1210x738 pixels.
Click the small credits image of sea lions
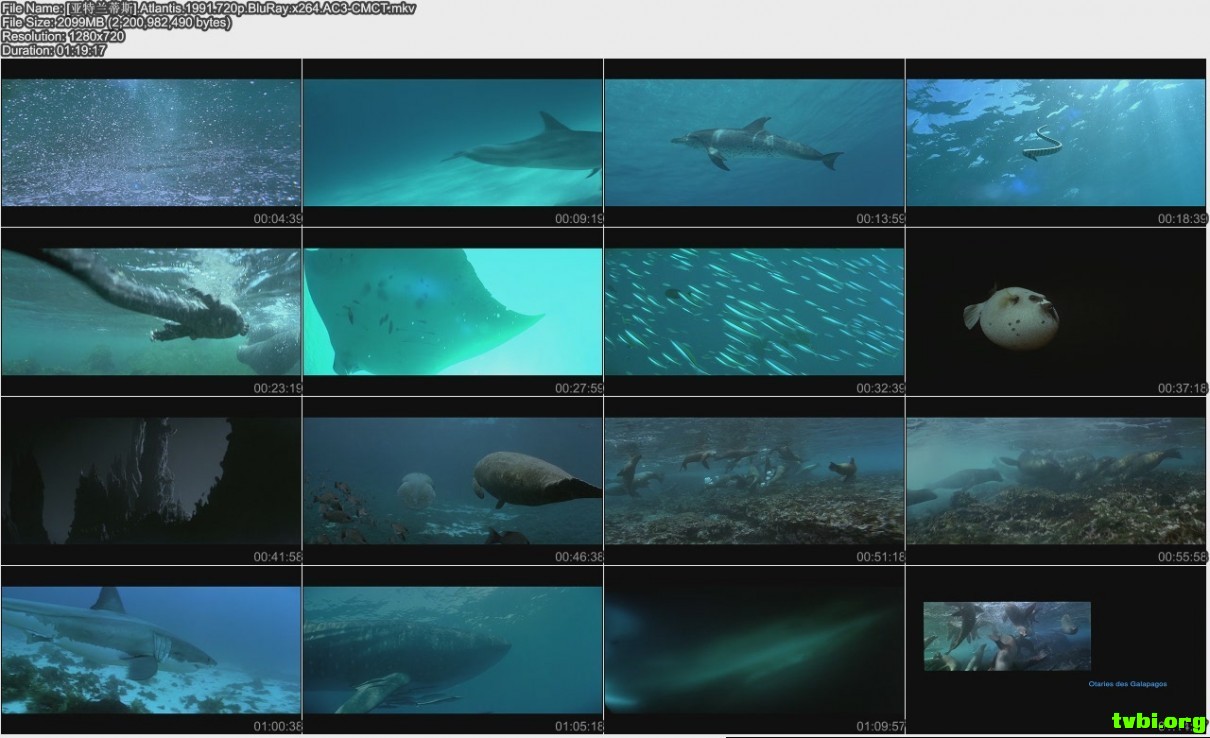[x=1006, y=636]
